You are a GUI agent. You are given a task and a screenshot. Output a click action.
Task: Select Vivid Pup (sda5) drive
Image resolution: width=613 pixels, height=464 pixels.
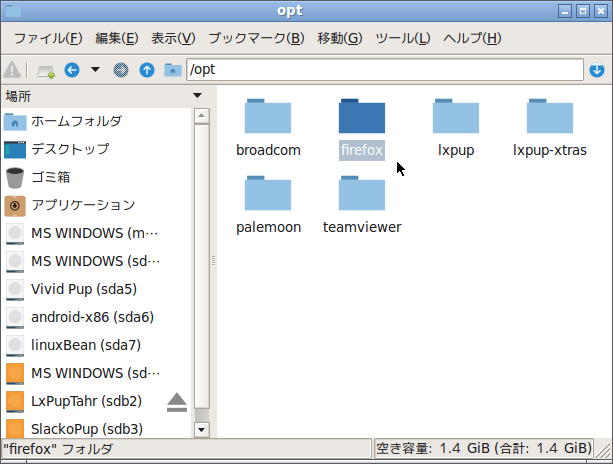tap(96, 290)
